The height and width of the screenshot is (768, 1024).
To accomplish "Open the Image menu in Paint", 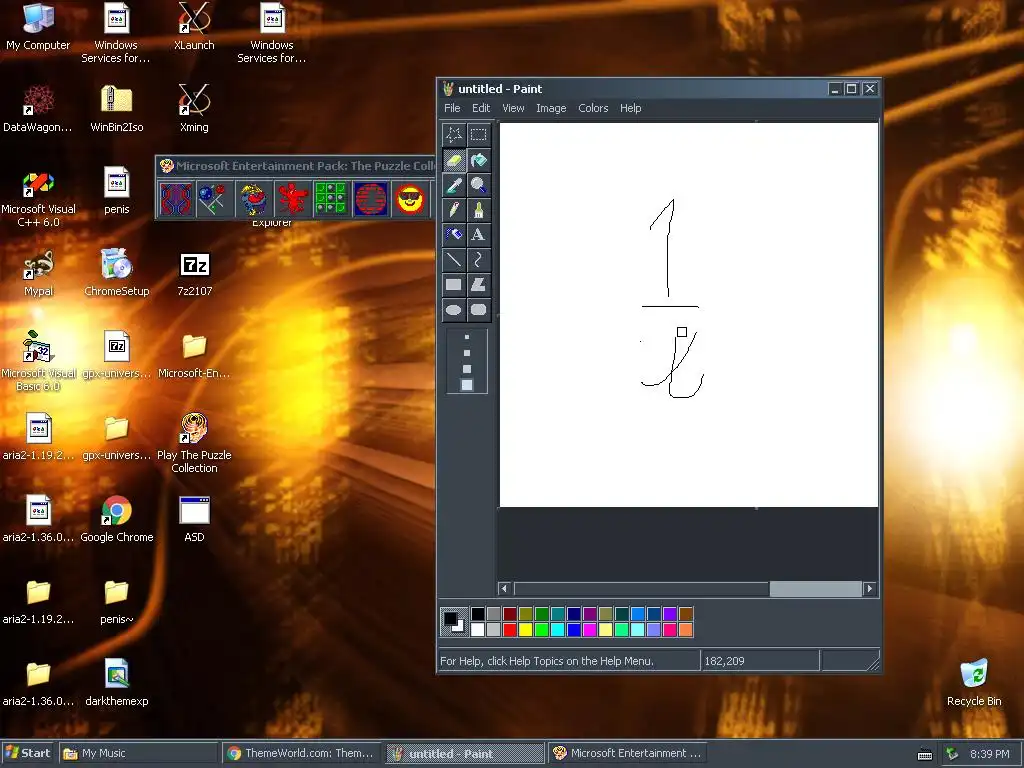I will (x=551, y=108).
